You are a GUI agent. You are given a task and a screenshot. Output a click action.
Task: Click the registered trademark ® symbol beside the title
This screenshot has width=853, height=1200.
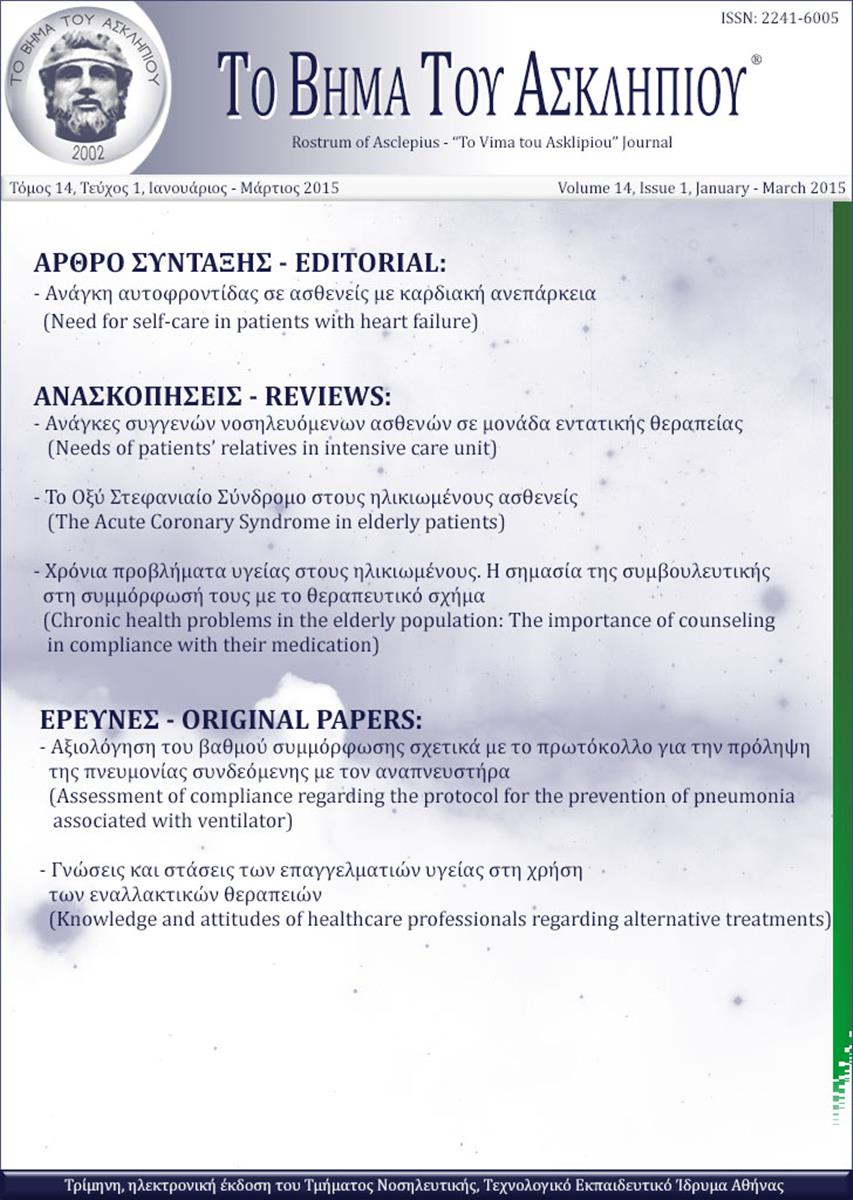click(x=756, y=60)
